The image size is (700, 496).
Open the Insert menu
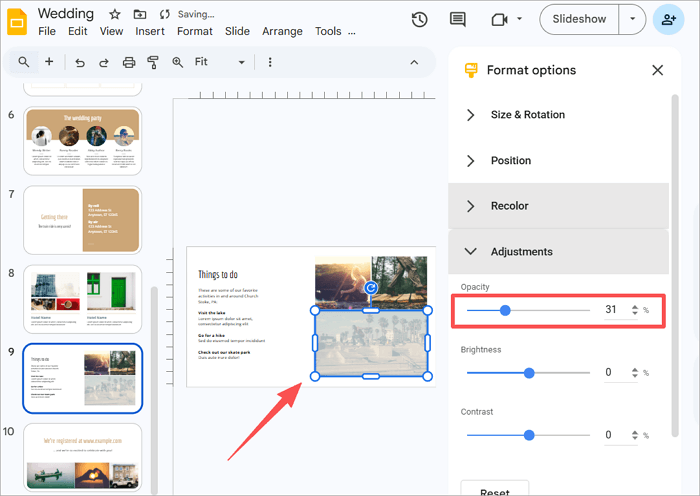pos(150,31)
